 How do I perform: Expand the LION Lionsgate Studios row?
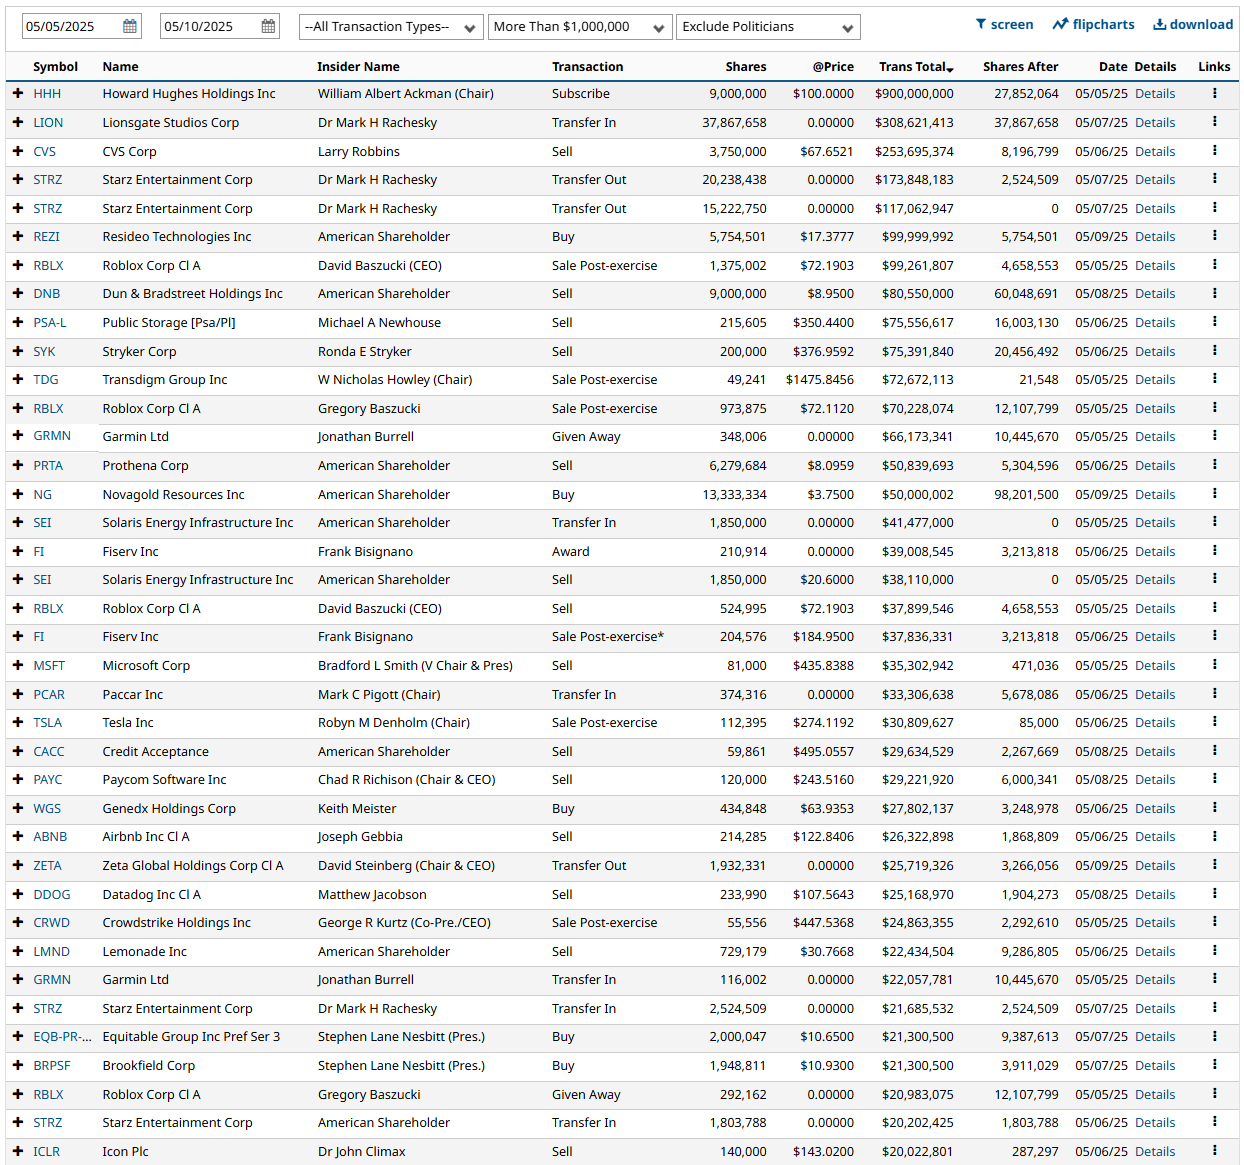[x=18, y=122]
